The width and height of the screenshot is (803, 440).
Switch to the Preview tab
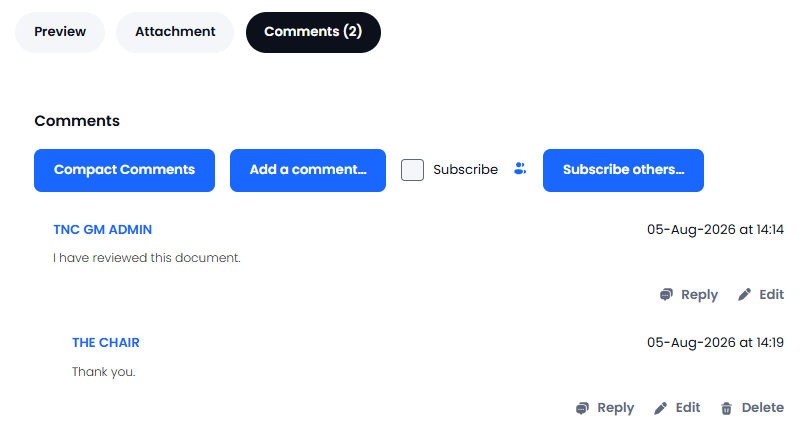click(x=60, y=32)
